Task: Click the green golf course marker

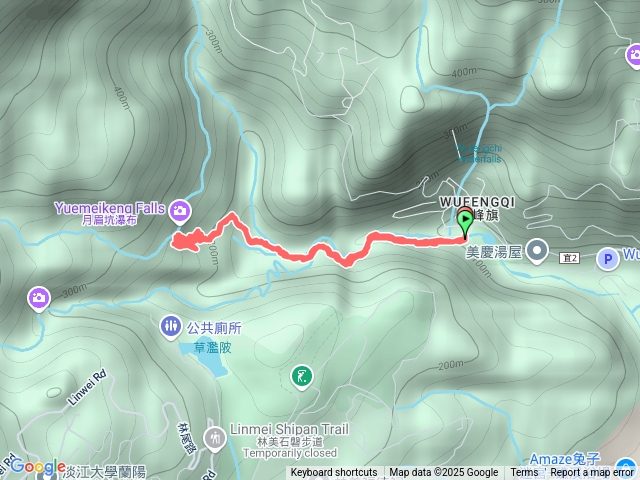Action: (302, 377)
